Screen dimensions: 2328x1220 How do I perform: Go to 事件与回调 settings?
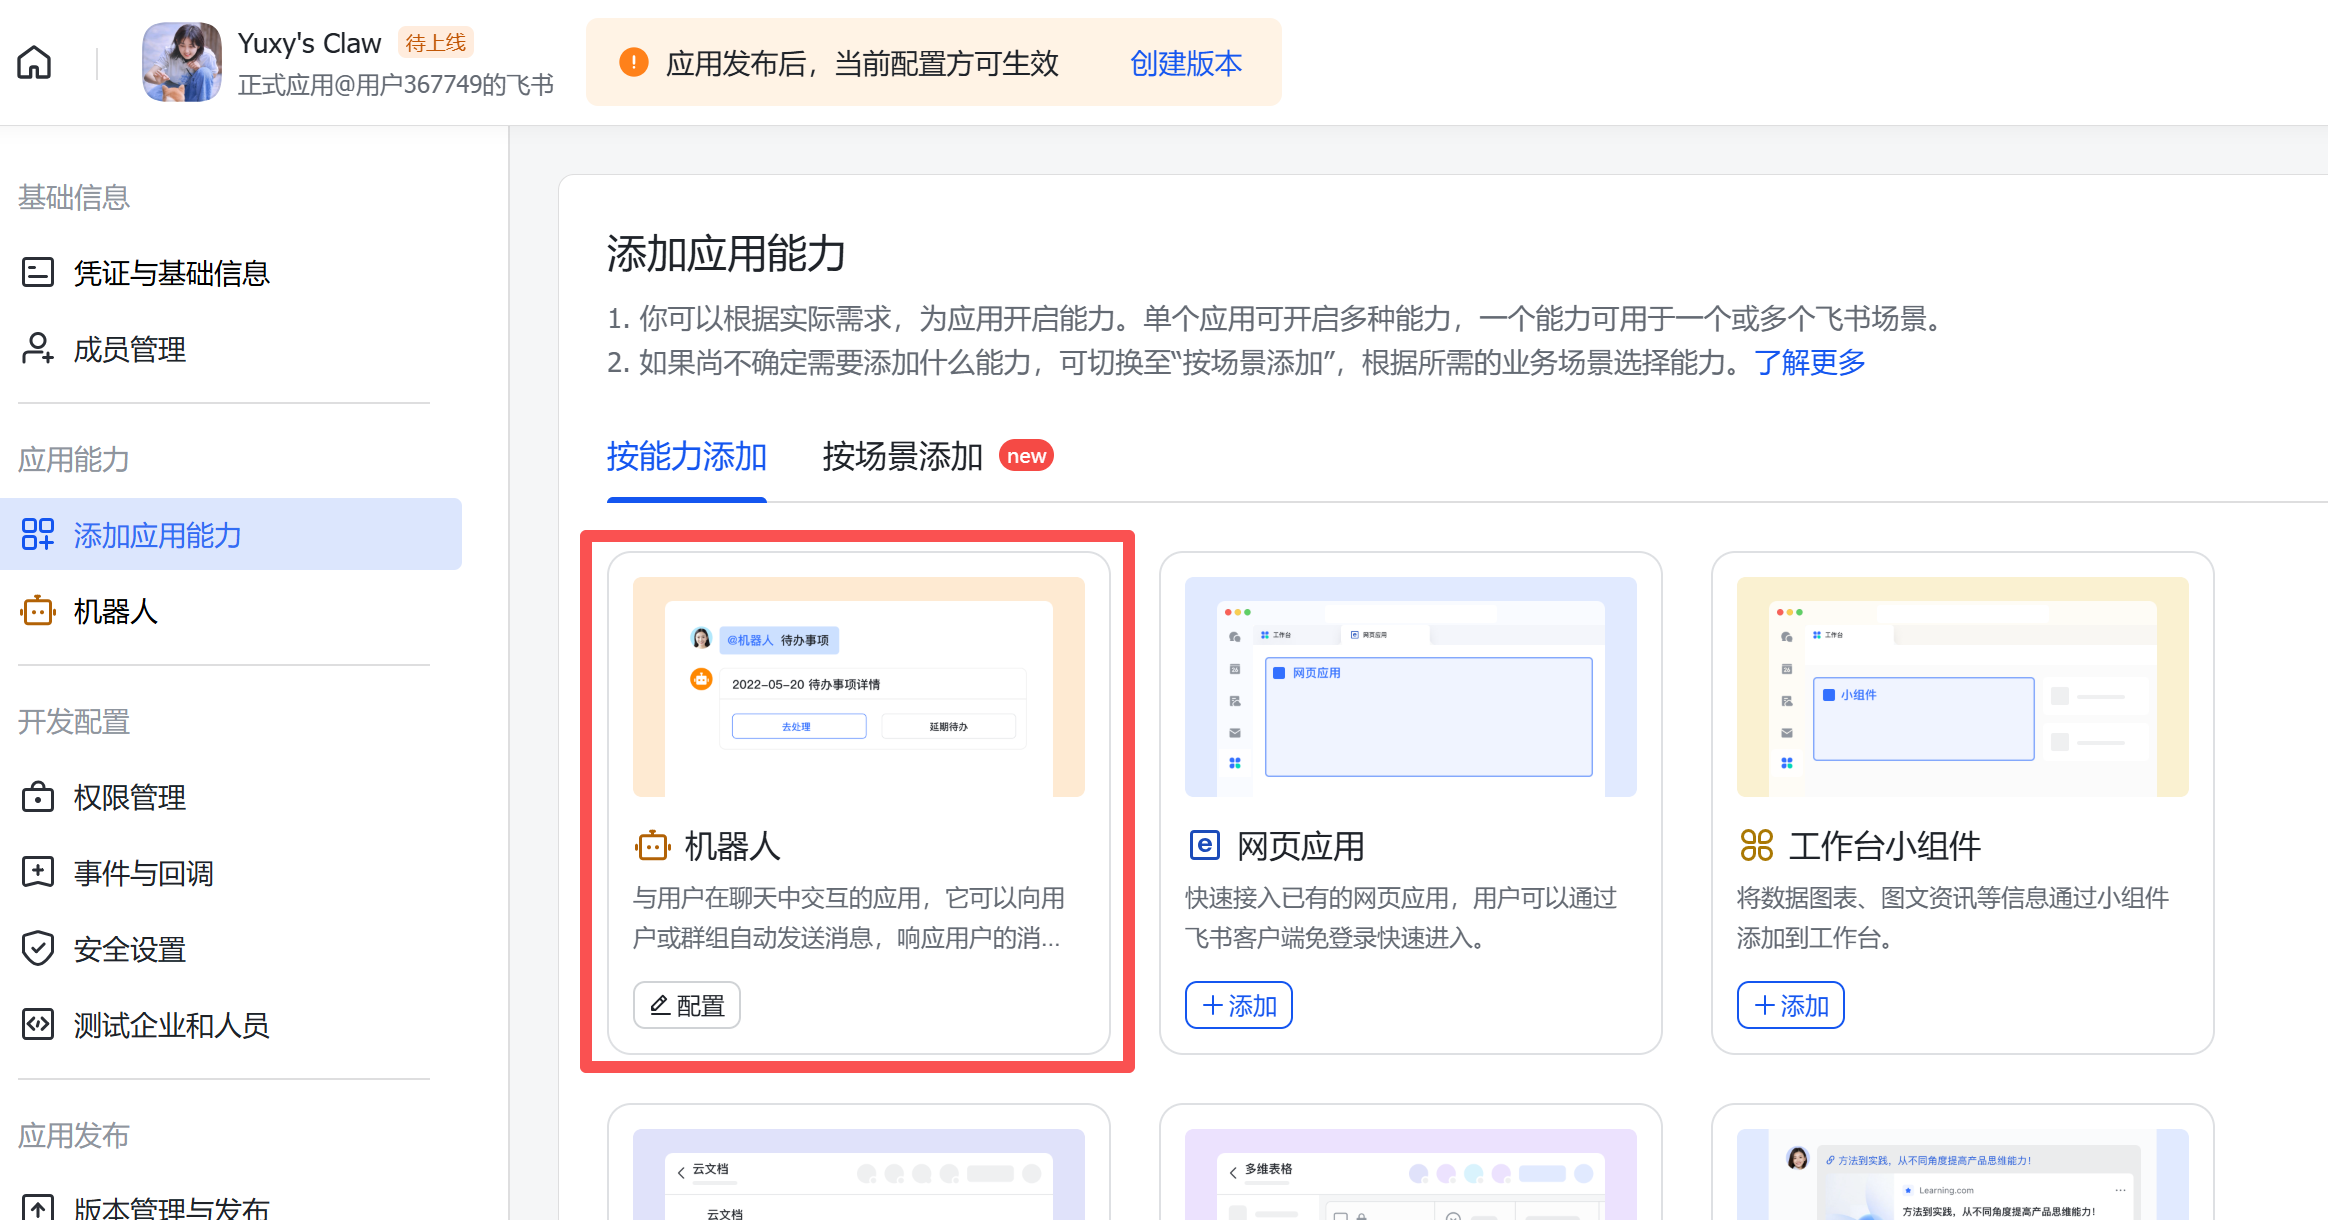pos(143,873)
